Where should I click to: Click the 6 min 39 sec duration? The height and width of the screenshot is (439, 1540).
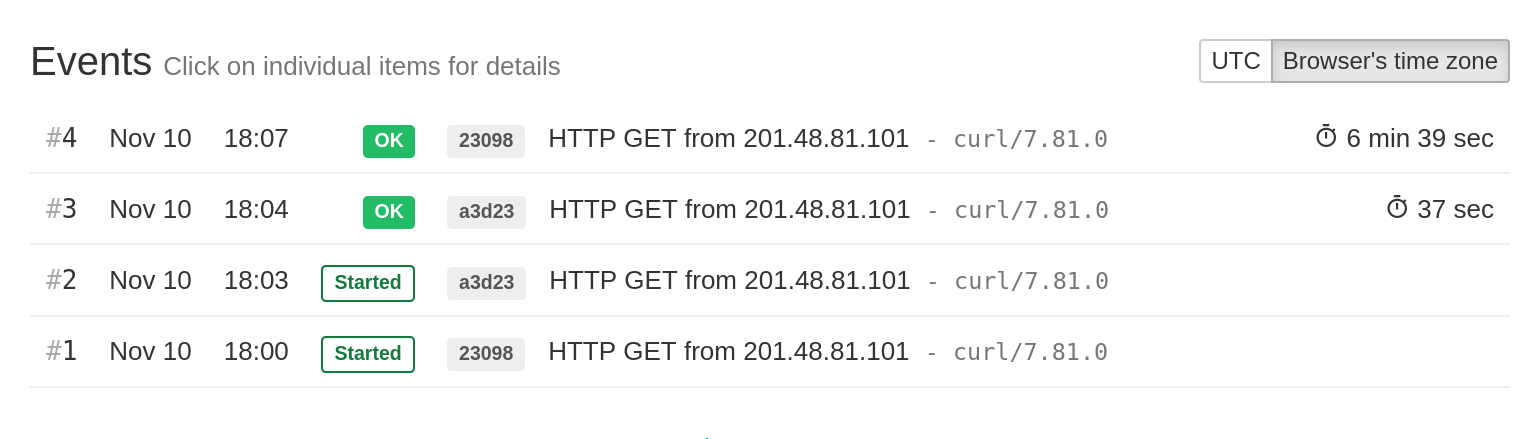pyautogui.click(x=1419, y=139)
